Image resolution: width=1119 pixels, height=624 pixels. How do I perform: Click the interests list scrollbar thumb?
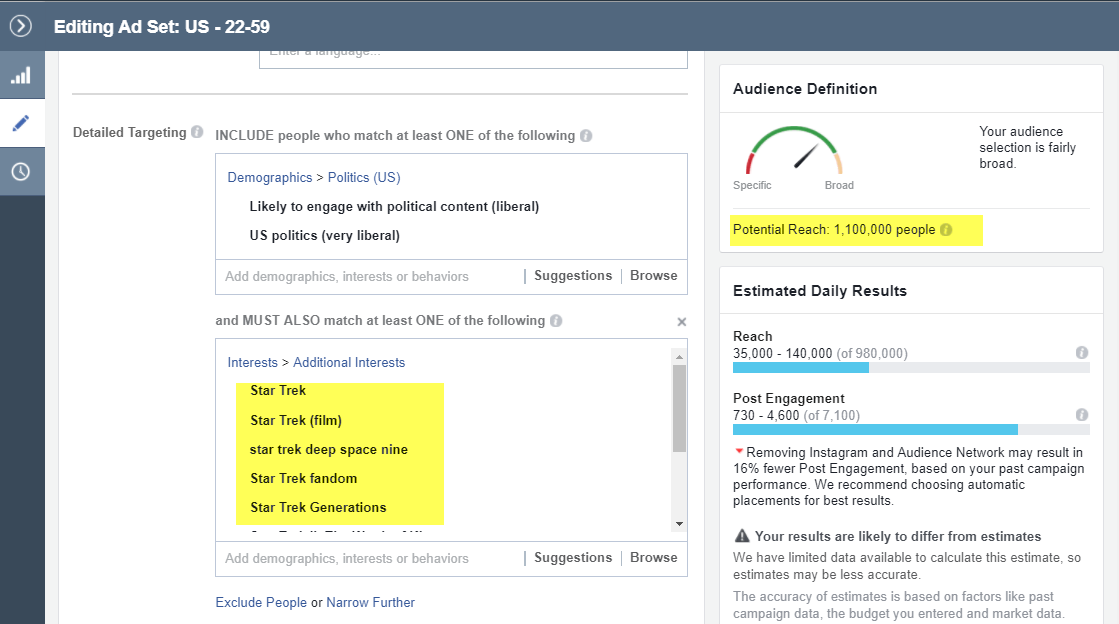coord(679,408)
